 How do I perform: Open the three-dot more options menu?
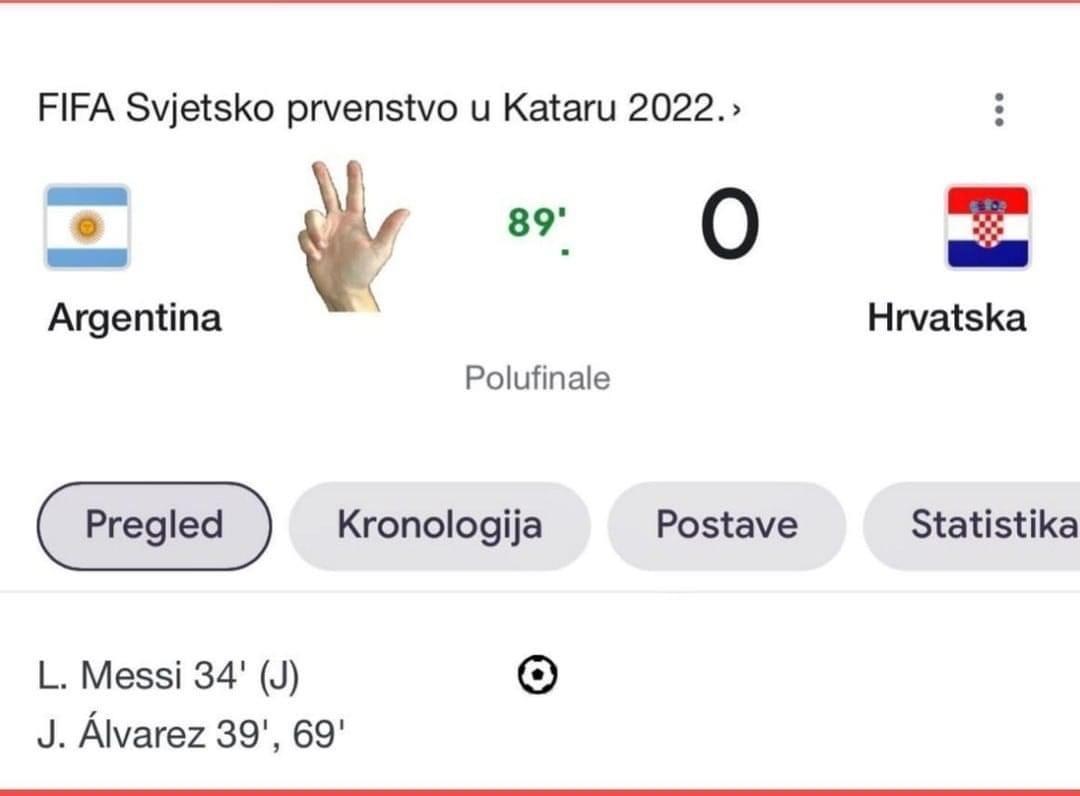click(997, 109)
